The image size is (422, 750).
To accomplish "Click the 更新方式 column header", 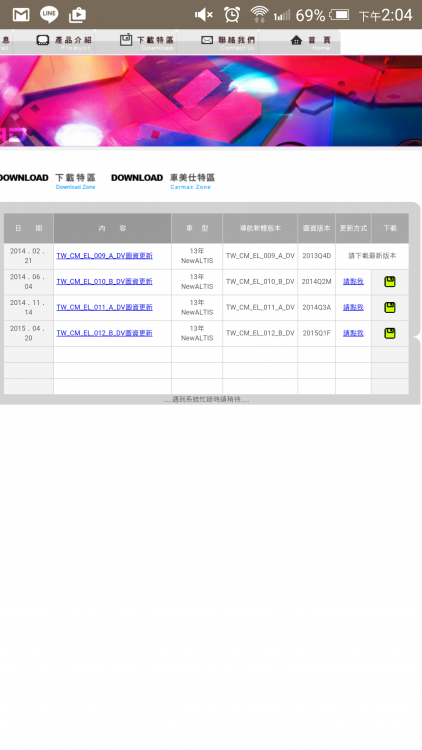I will coord(353,228).
